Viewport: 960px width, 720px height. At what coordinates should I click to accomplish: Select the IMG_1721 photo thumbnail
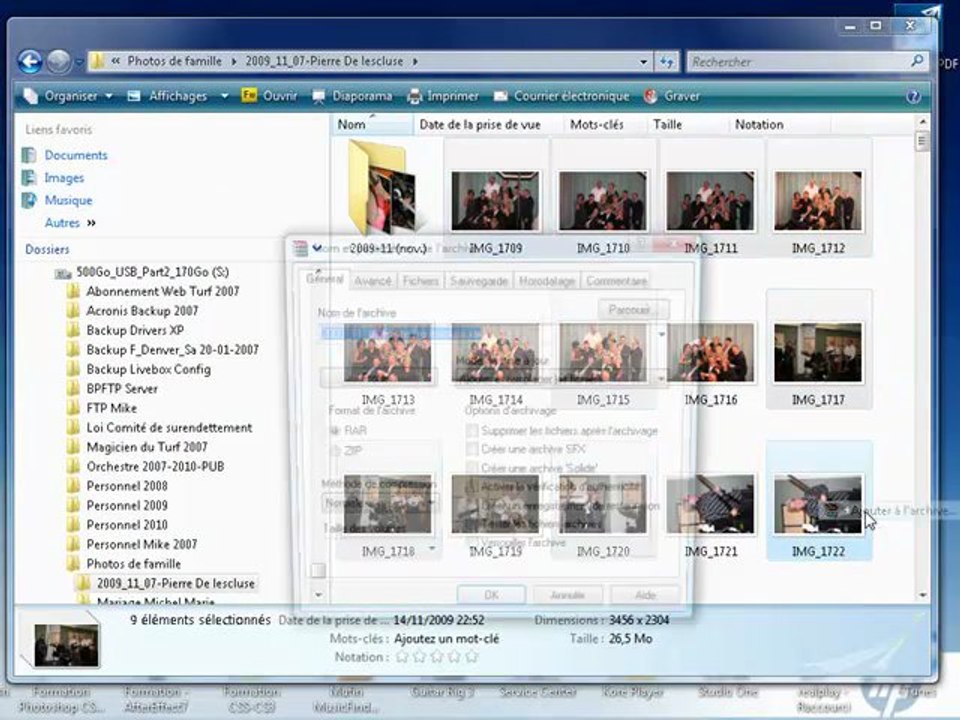710,504
